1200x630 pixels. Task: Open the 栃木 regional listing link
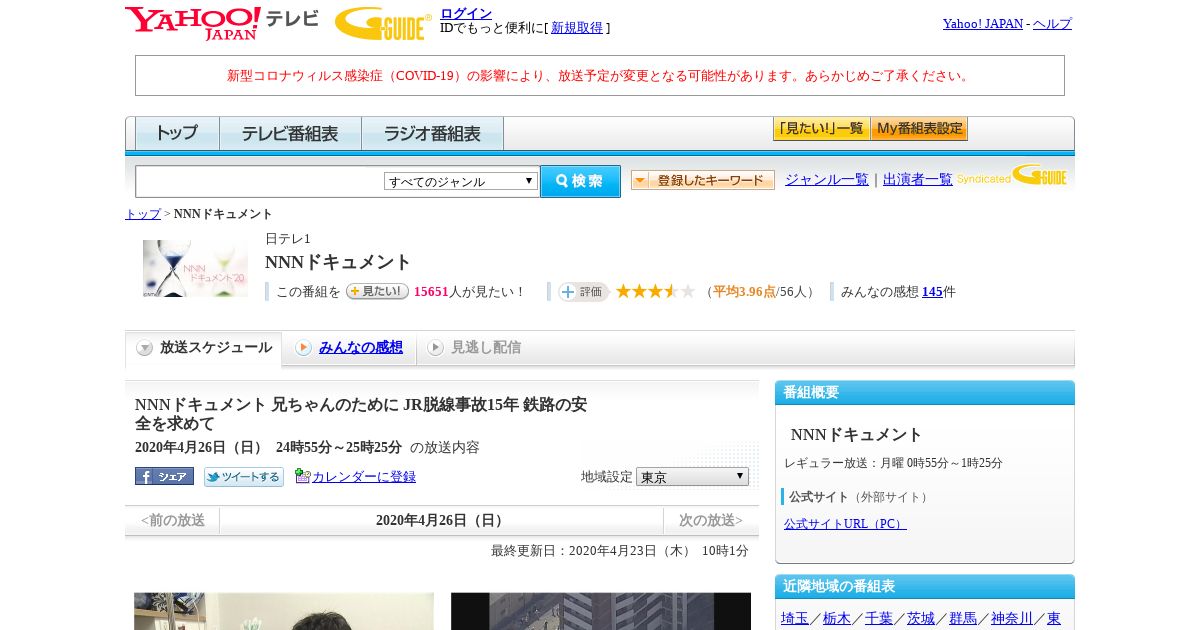click(837, 618)
